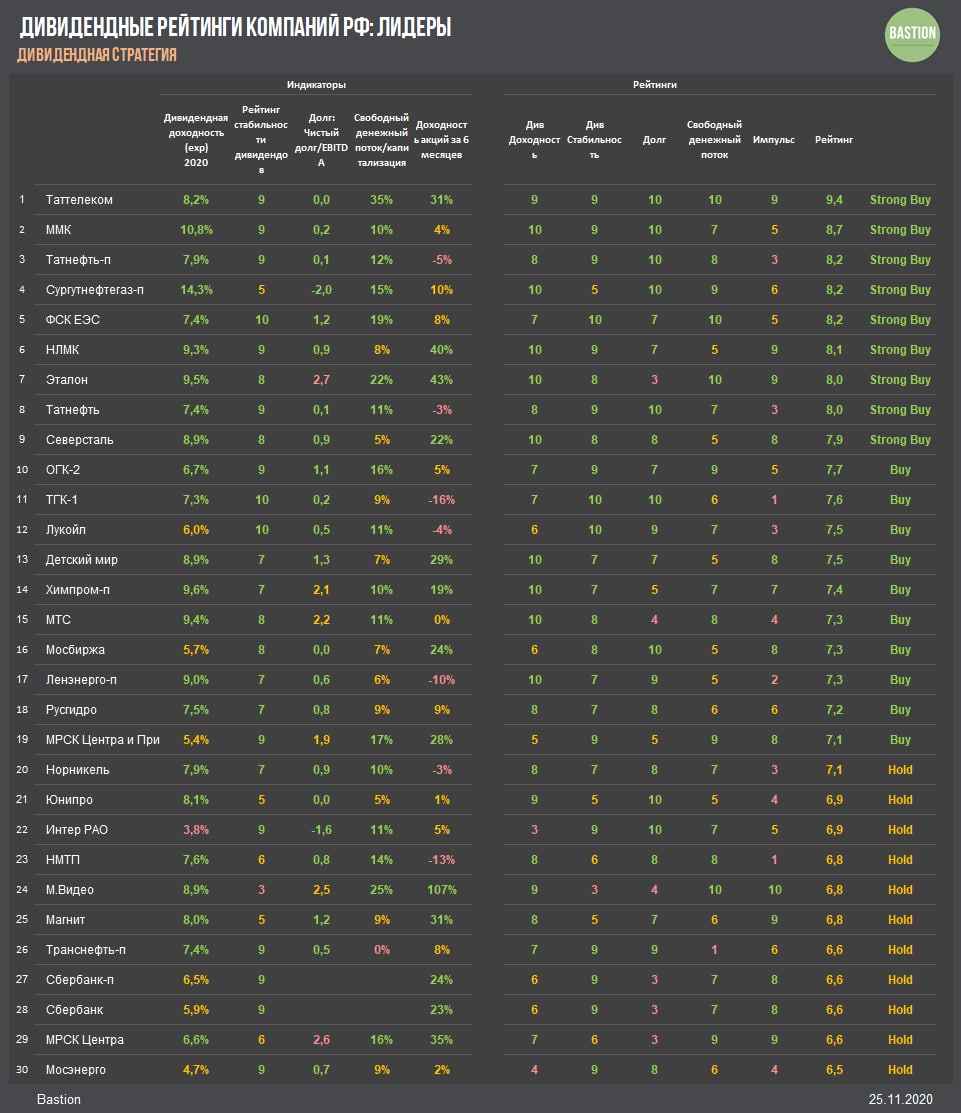The width and height of the screenshot is (961, 1113).
Task: Click the 'Дивидендная доходность (exp) 2020' column header
Action: pyautogui.click(x=196, y=140)
